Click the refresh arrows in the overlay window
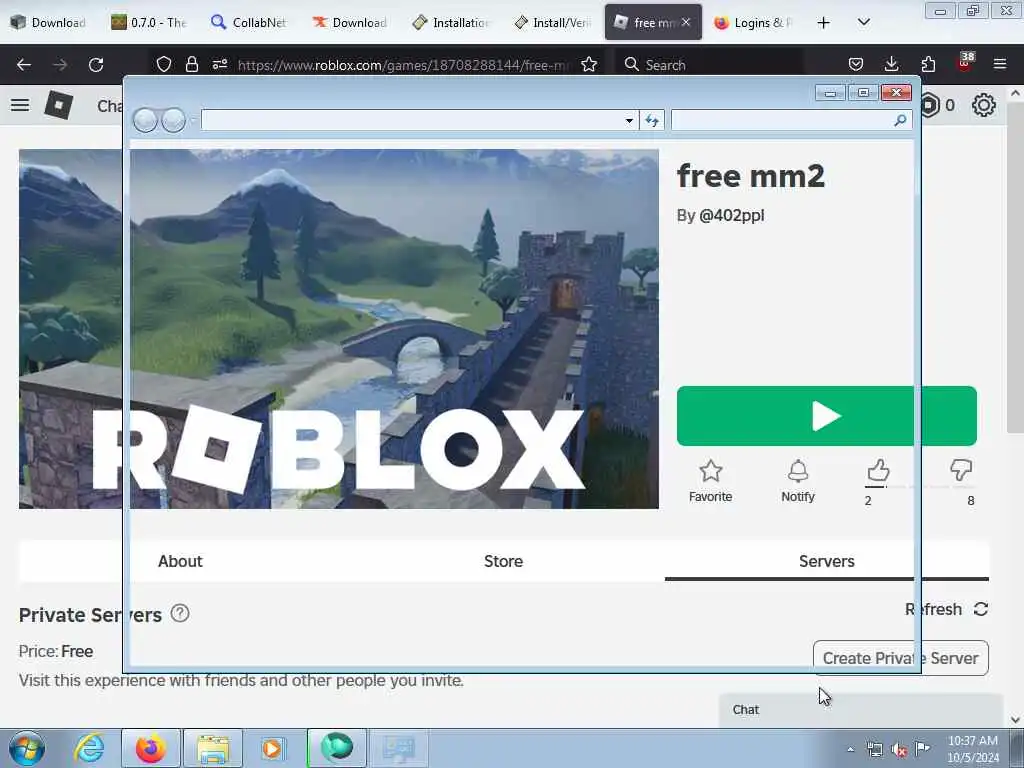This screenshot has width=1024, height=768. pos(652,120)
